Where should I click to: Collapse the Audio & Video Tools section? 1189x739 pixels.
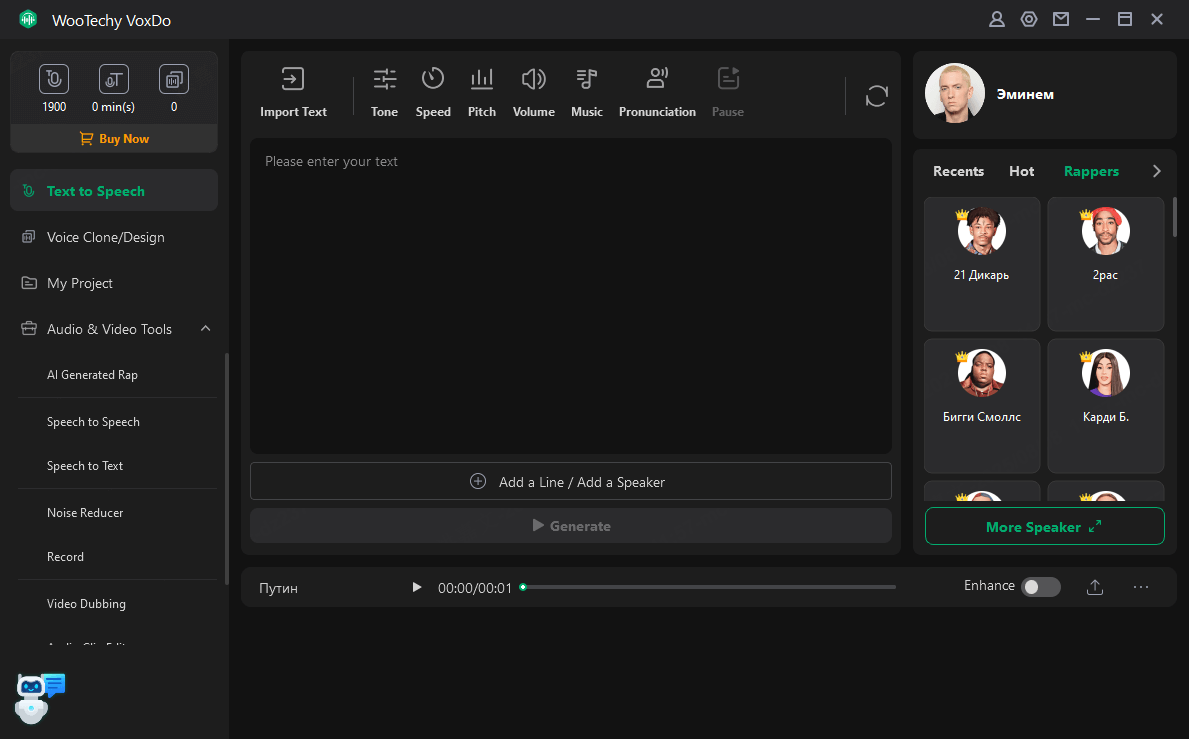[x=205, y=328]
